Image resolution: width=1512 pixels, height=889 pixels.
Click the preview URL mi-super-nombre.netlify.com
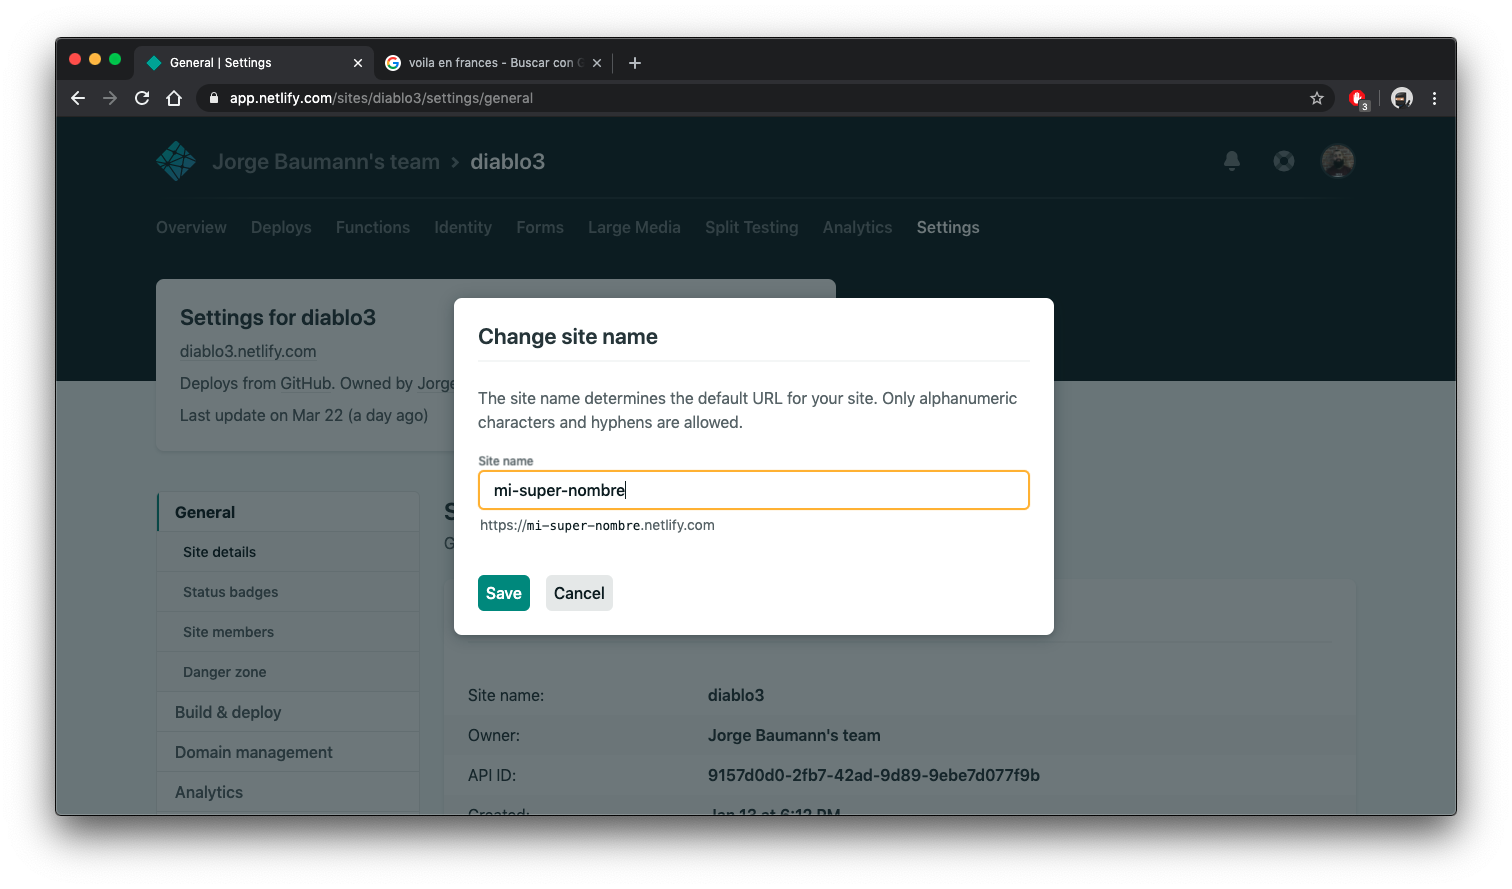[x=597, y=525]
